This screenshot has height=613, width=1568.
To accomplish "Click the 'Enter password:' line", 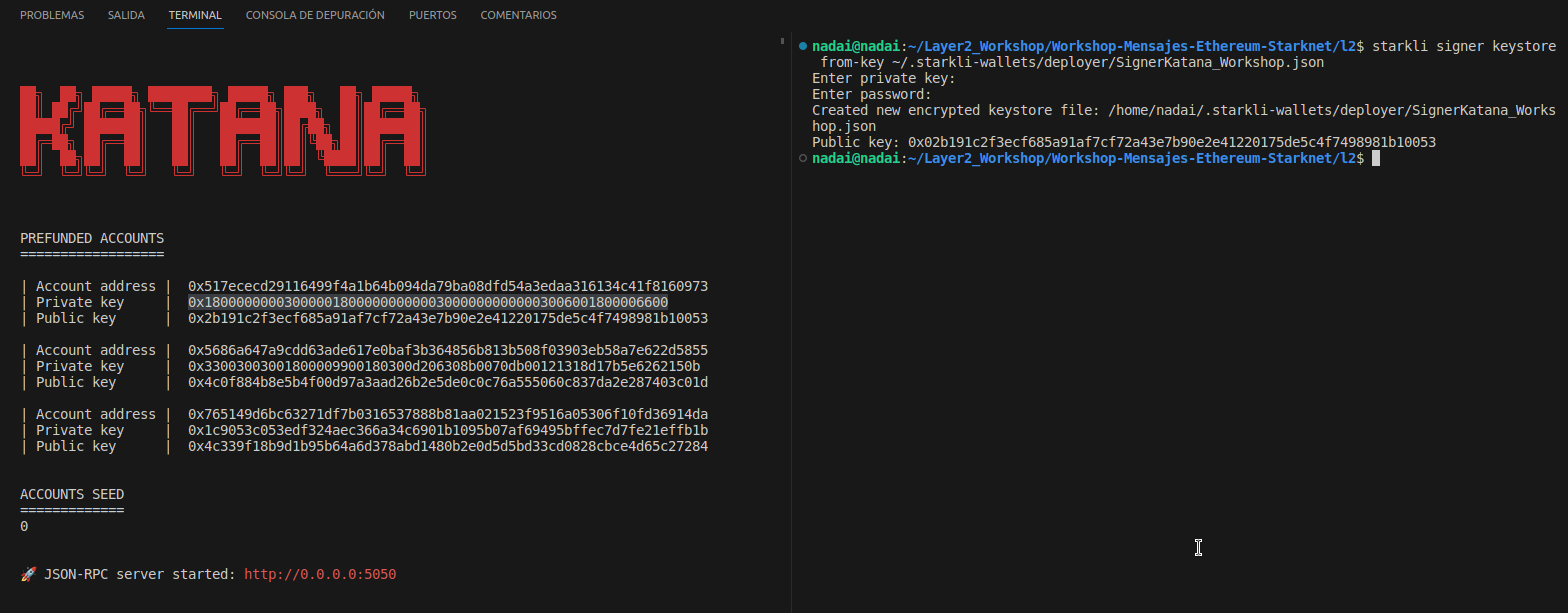I will pyautogui.click(x=872, y=95).
